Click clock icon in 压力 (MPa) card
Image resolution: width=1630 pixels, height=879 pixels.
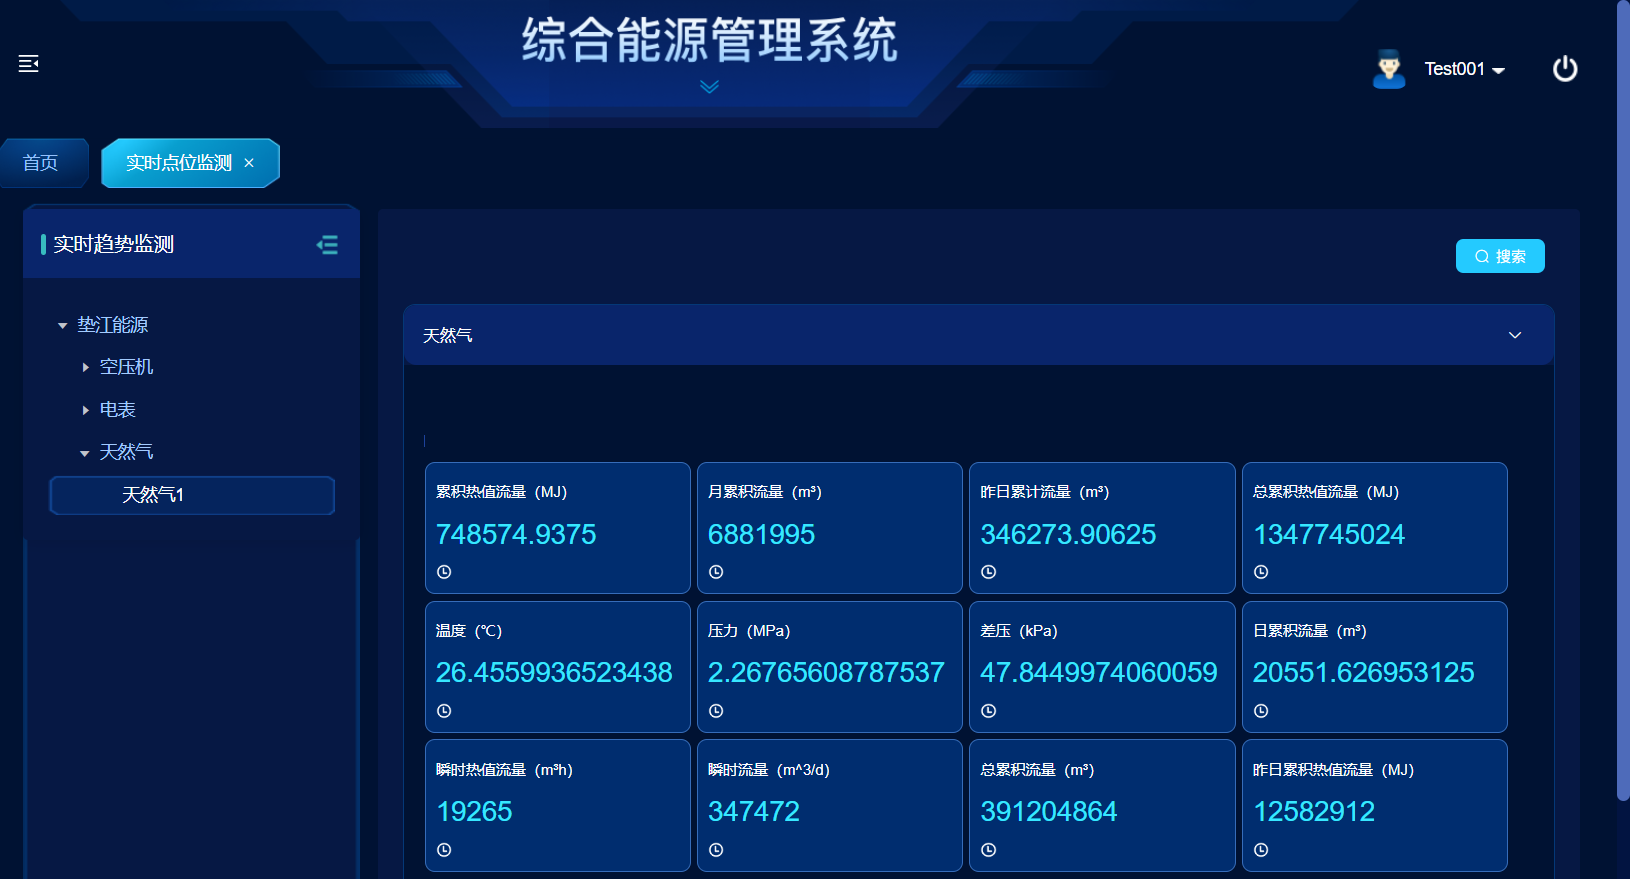click(716, 711)
